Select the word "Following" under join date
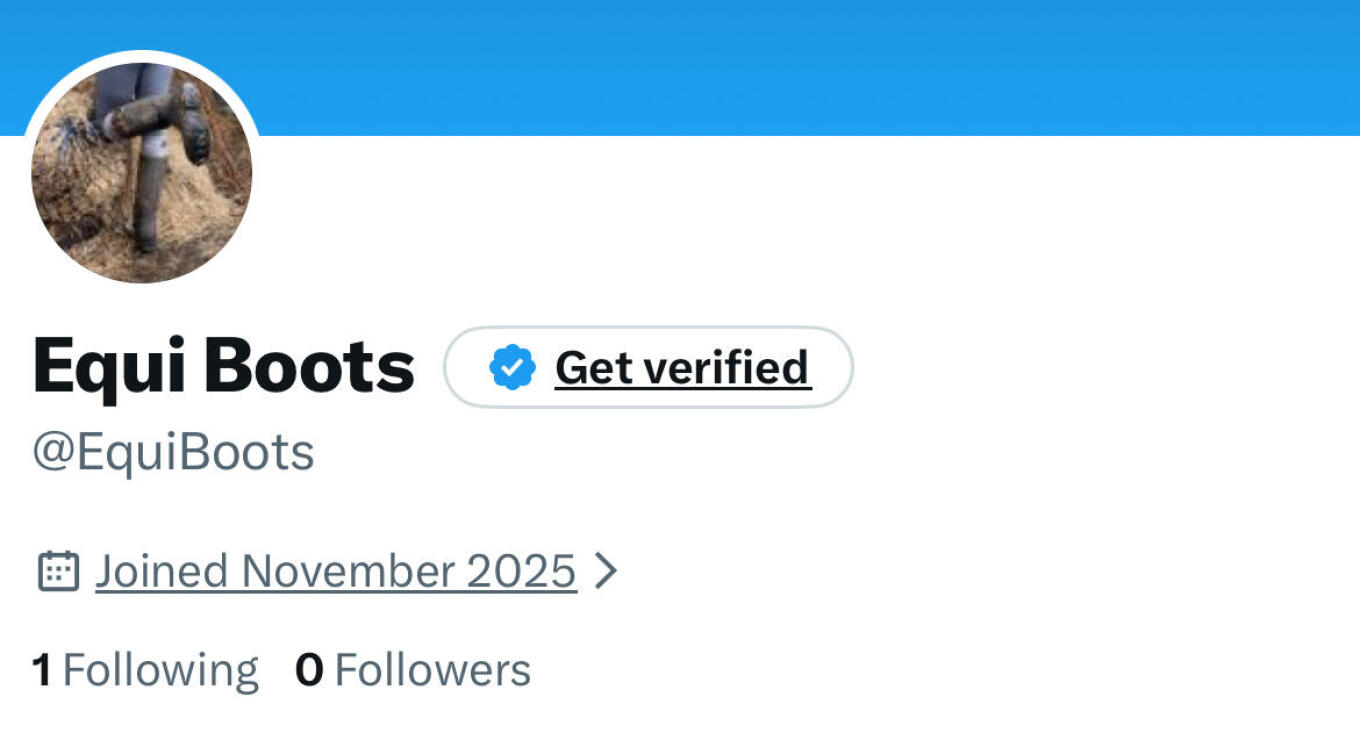Image resolution: width=1360 pixels, height=740 pixels. coord(160,670)
